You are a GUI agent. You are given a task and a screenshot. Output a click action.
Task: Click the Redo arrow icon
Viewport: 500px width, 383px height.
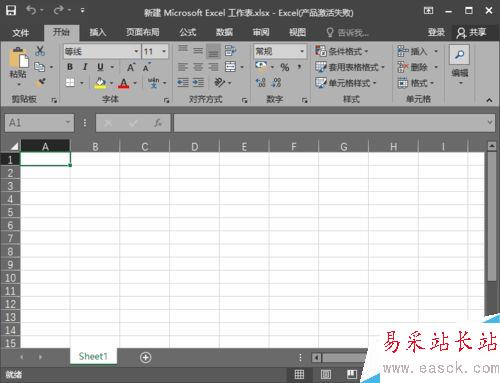pyautogui.click(x=58, y=11)
